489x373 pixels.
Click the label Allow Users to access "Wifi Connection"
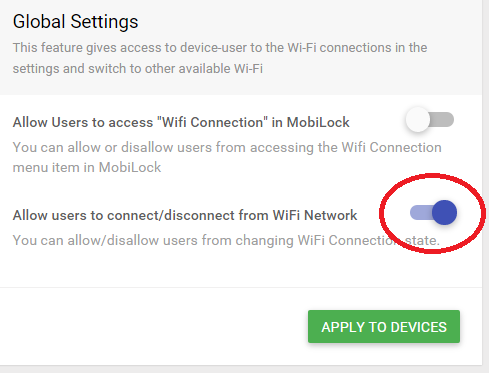click(x=181, y=122)
